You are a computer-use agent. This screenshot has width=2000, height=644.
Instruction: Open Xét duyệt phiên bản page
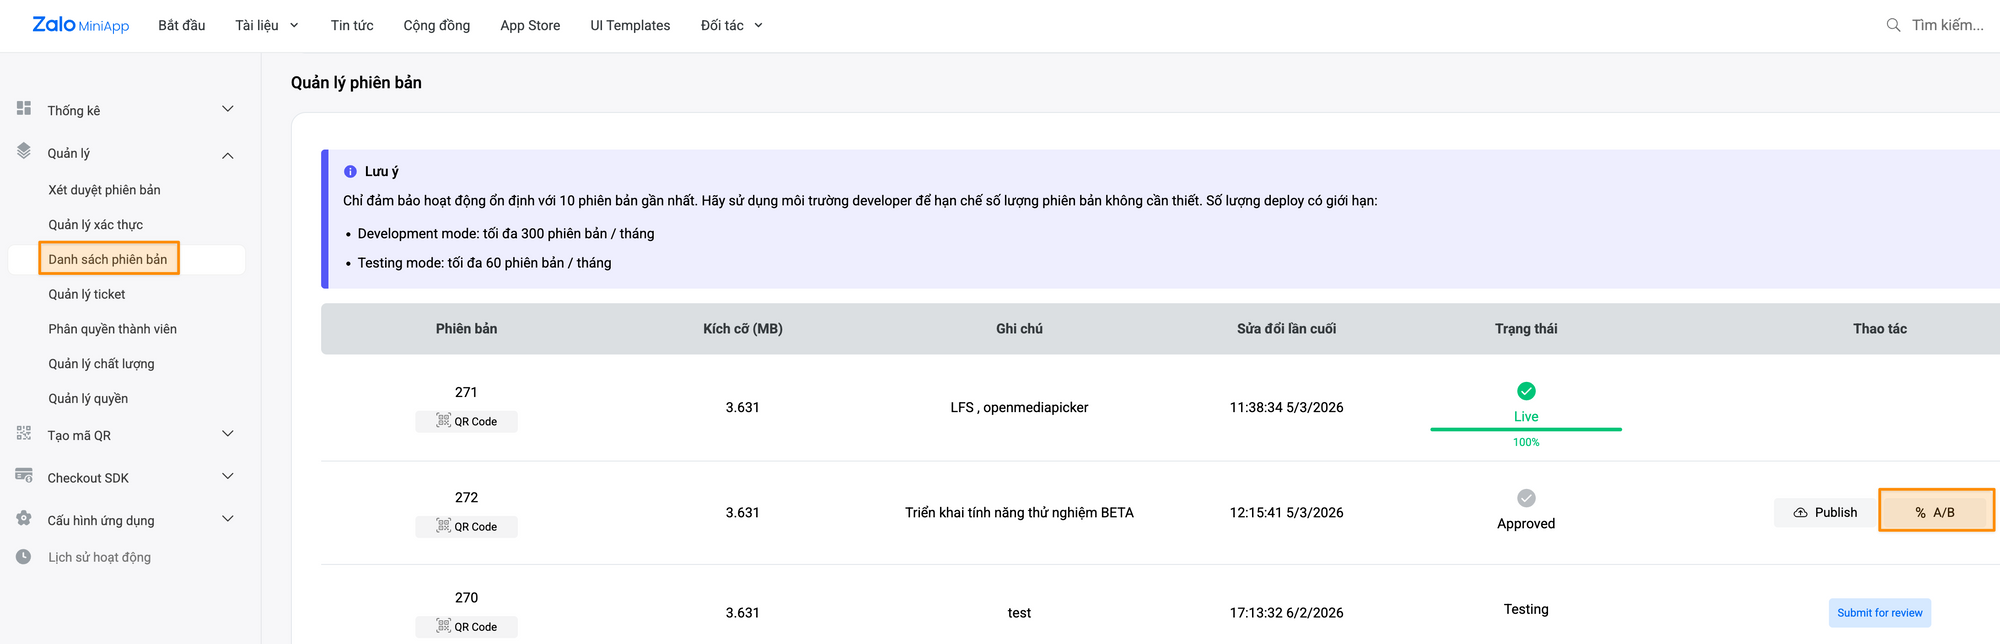tap(104, 190)
